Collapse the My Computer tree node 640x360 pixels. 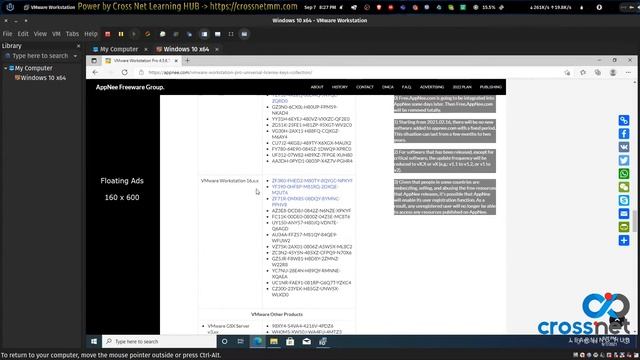pyautogui.click(x=5, y=68)
